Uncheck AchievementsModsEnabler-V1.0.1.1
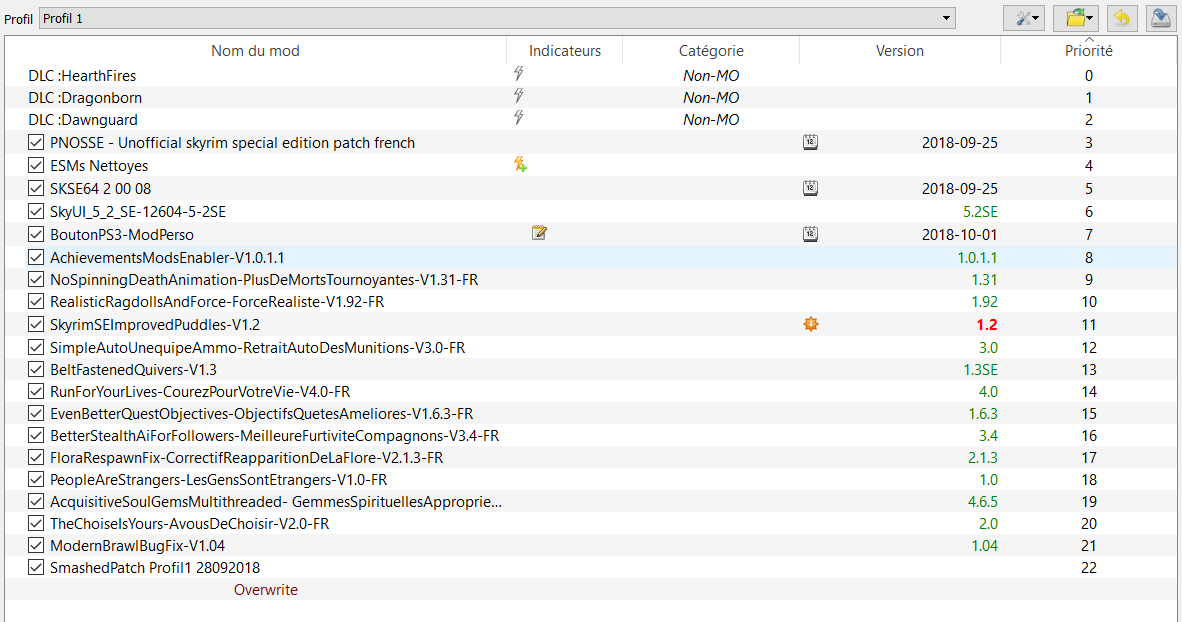This screenshot has width=1182, height=622. (x=35, y=257)
